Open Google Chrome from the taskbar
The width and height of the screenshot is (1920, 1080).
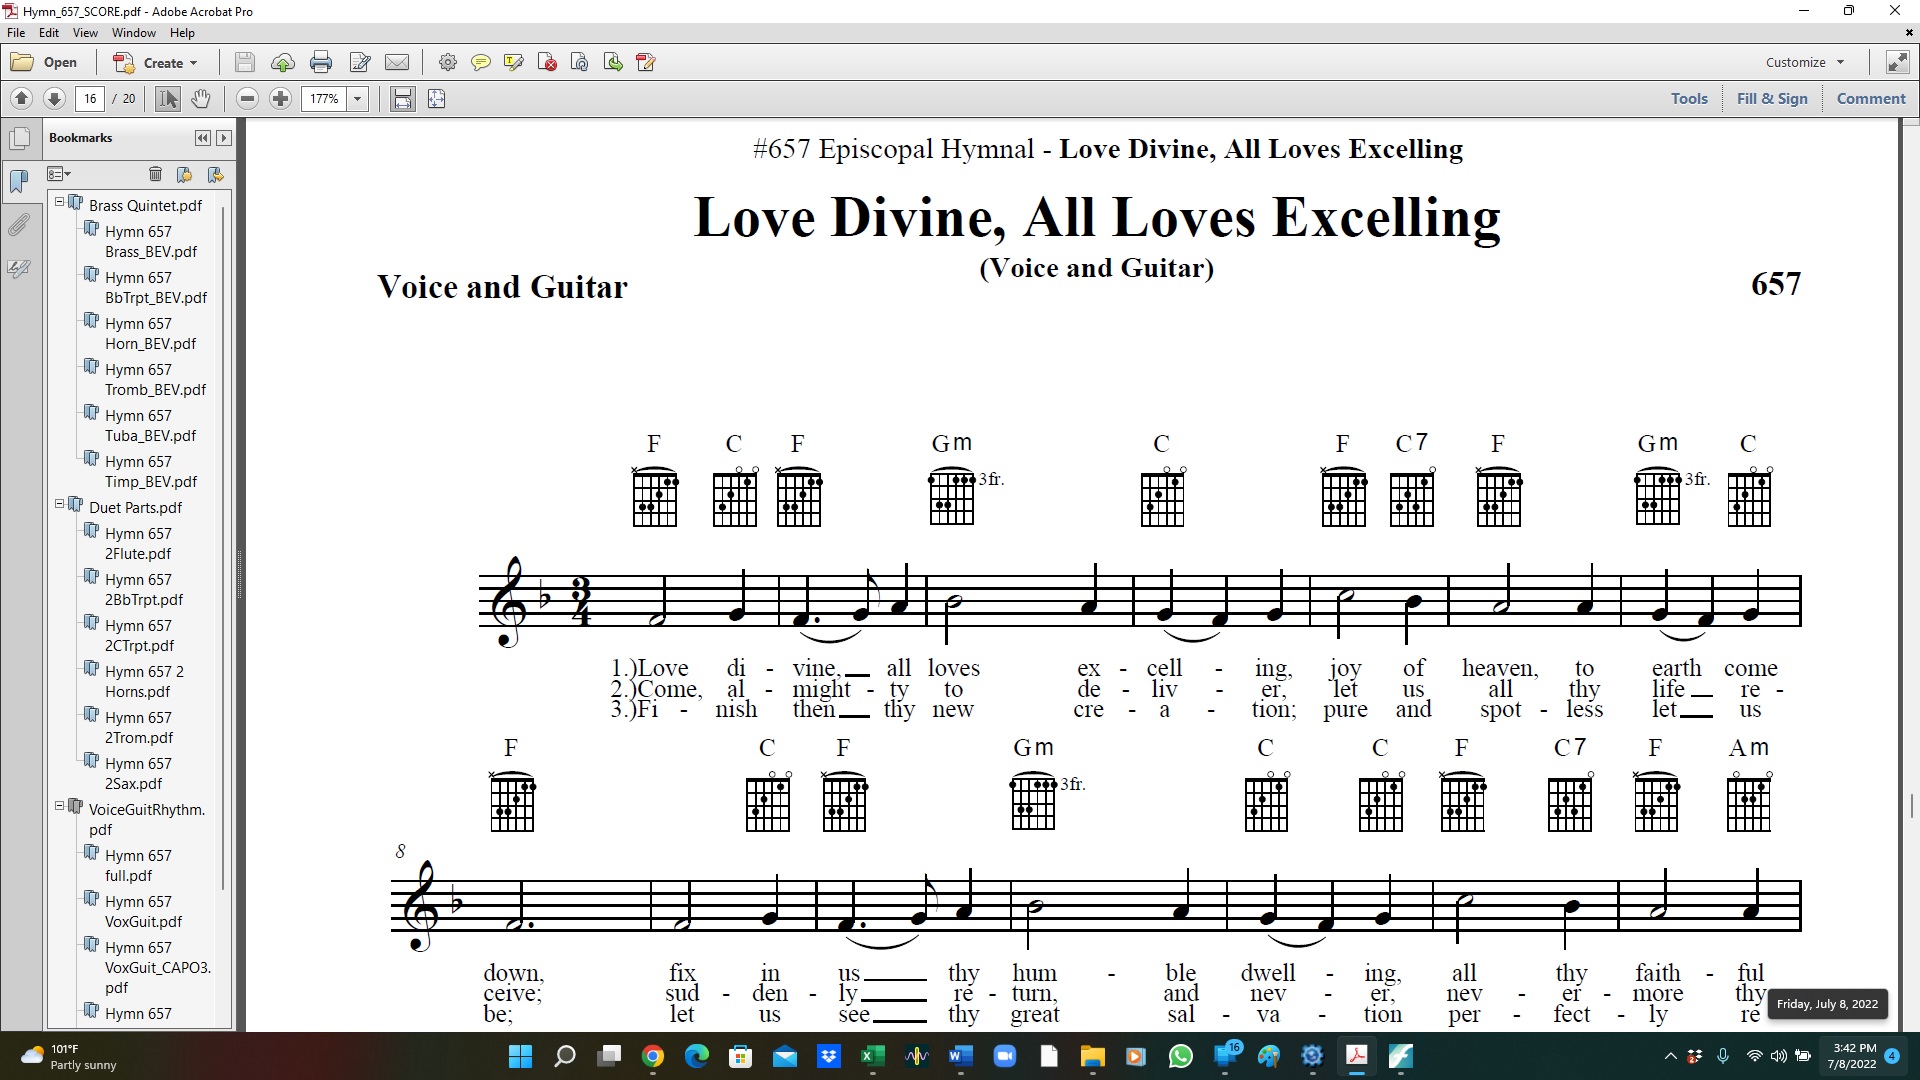click(653, 1056)
